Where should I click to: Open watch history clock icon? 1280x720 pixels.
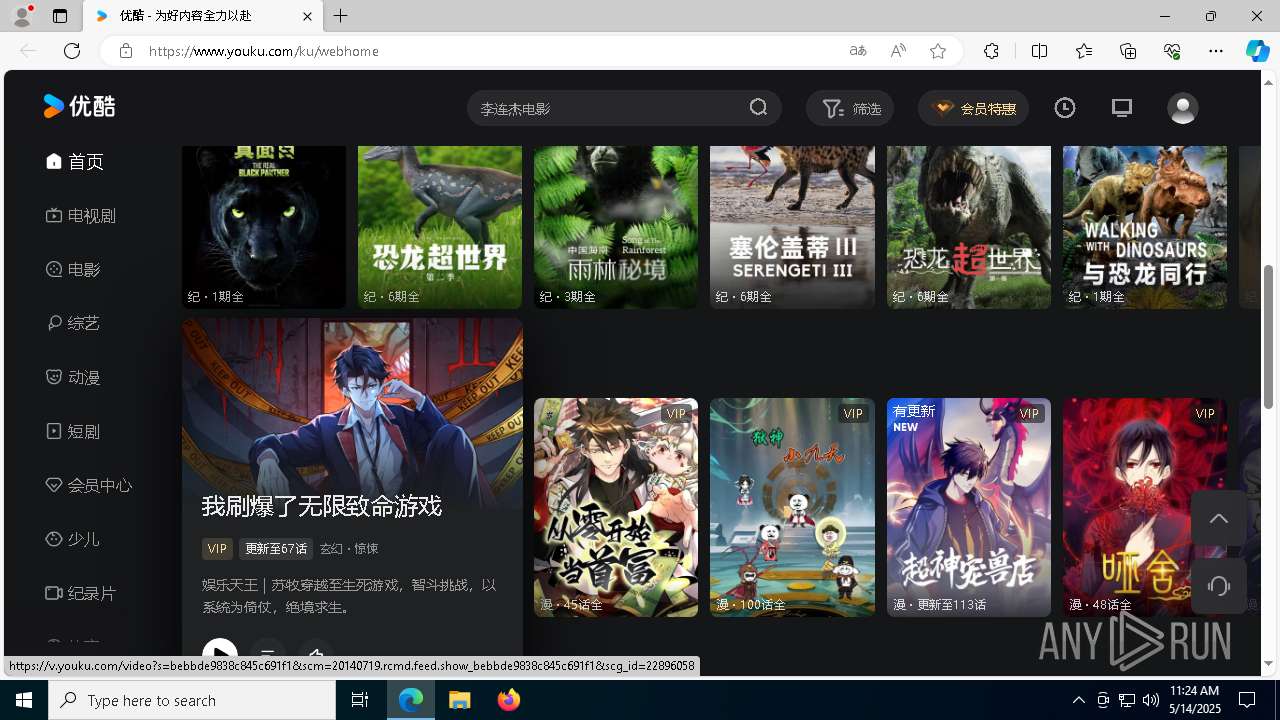pyautogui.click(x=1065, y=108)
